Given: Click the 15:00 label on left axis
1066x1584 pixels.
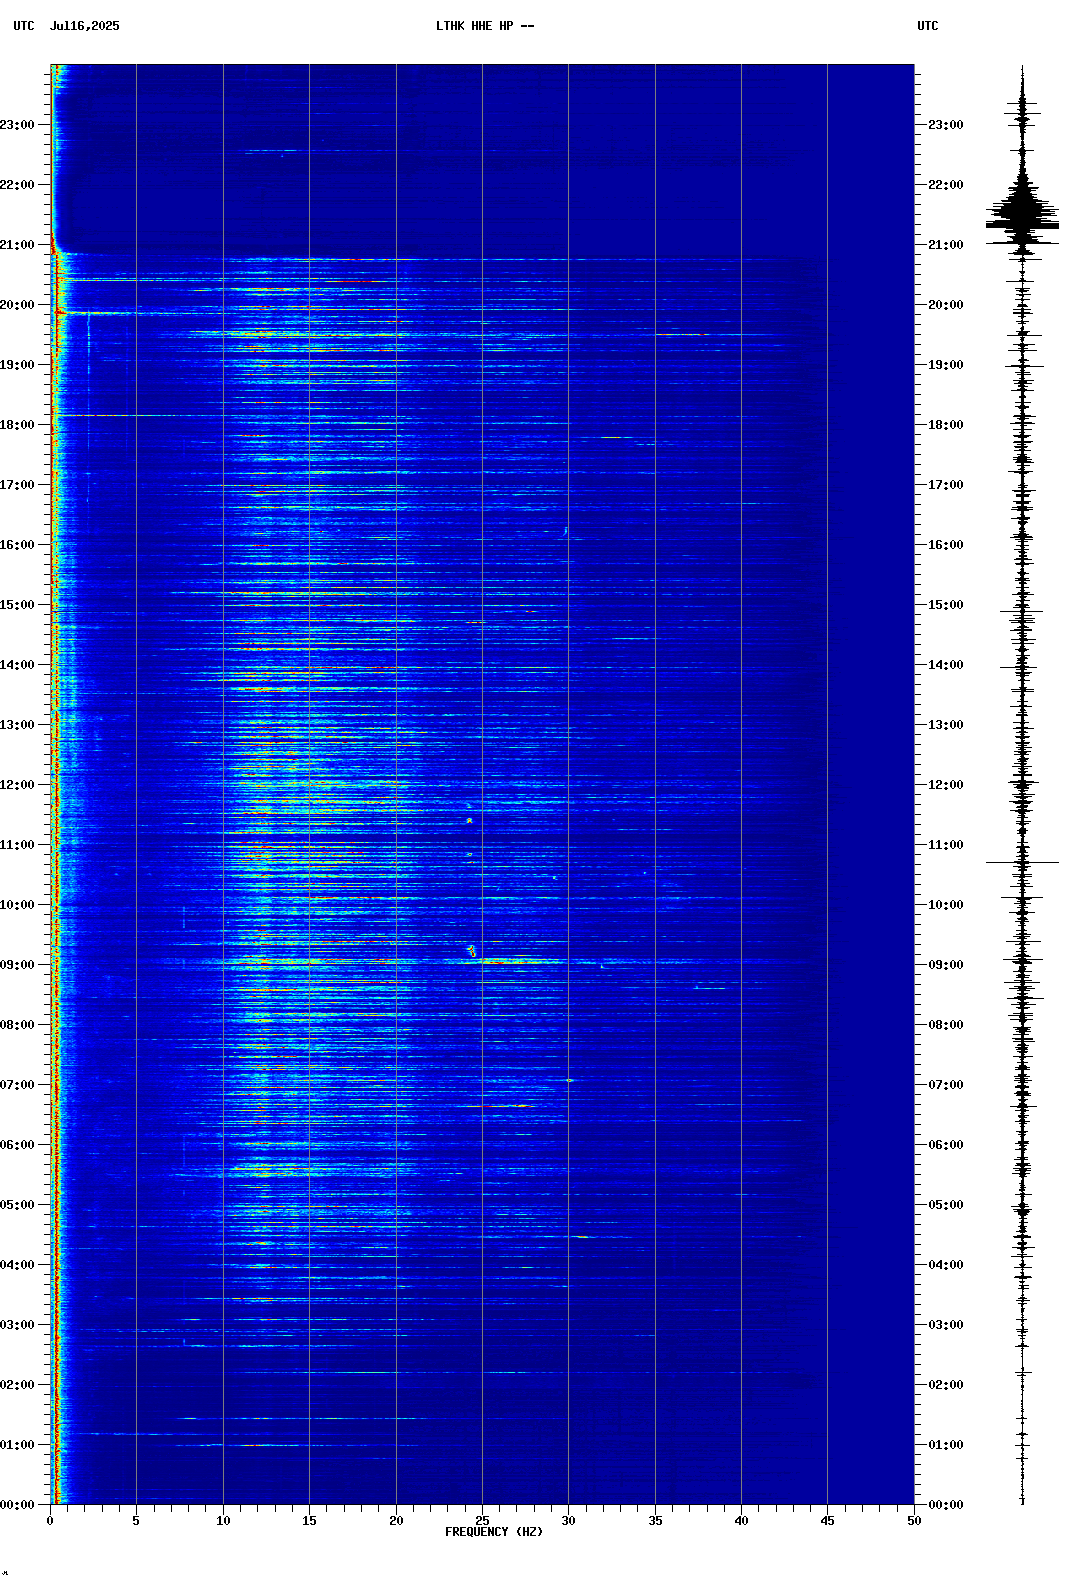Looking at the screenshot, I should coord(17,605).
